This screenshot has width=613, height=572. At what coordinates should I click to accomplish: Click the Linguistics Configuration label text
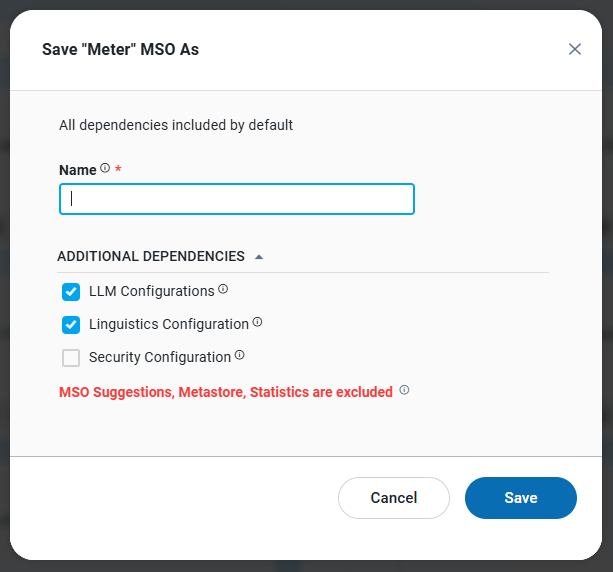tap(169, 325)
